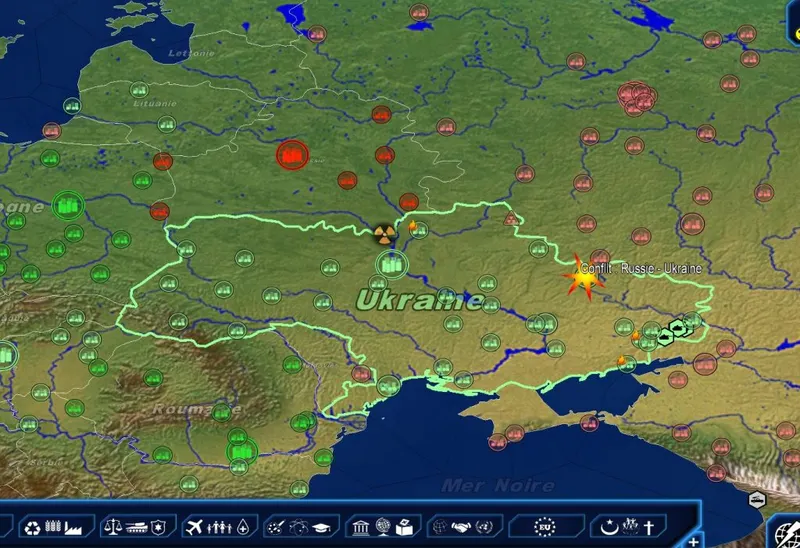Select the pink Kaliningrad city marker on Baltic coast
The width and height of the screenshot is (800, 548).
52,131
